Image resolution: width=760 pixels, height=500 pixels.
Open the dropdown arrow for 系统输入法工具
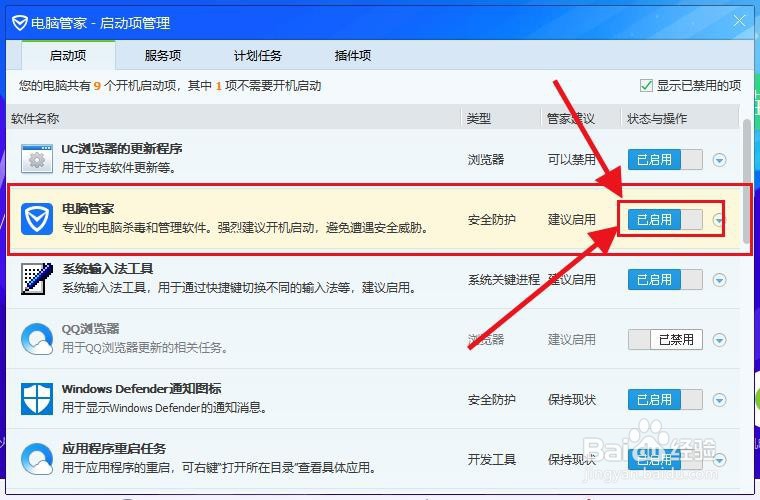[x=719, y=280]
